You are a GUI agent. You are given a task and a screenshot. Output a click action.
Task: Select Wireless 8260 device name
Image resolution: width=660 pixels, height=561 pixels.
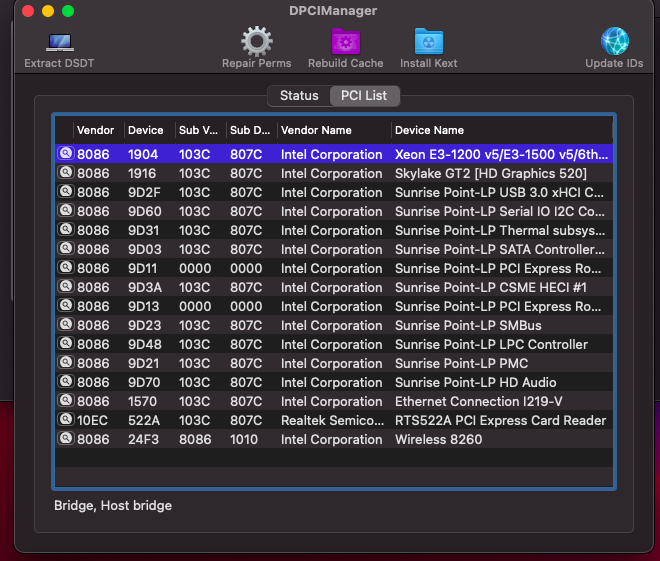[439, 439]
